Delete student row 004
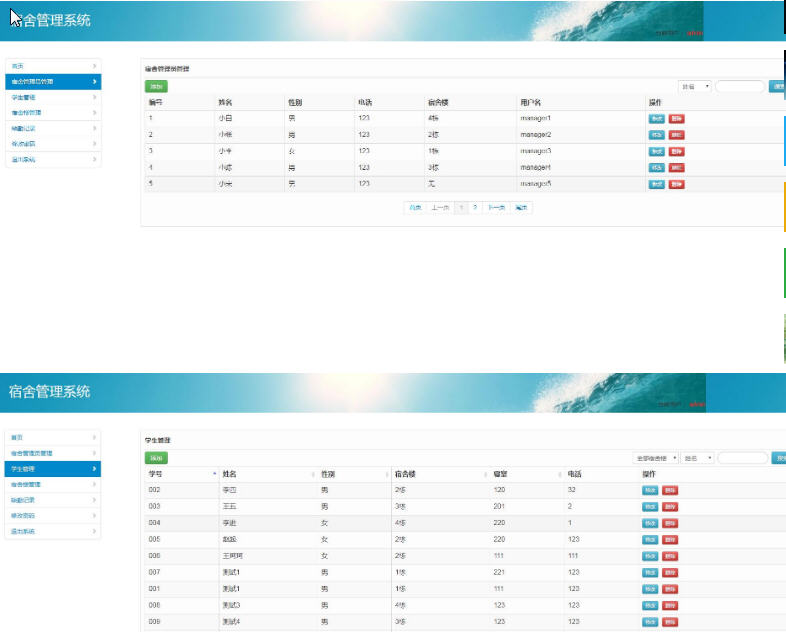This screenshot has height=632, width=786. [670, 523]
